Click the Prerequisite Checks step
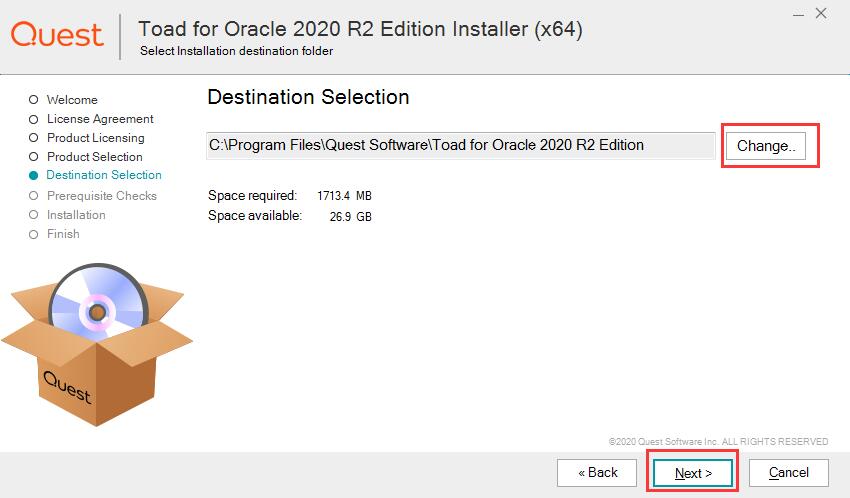Viewport: 850px width, 498px height. pos(101,196)
